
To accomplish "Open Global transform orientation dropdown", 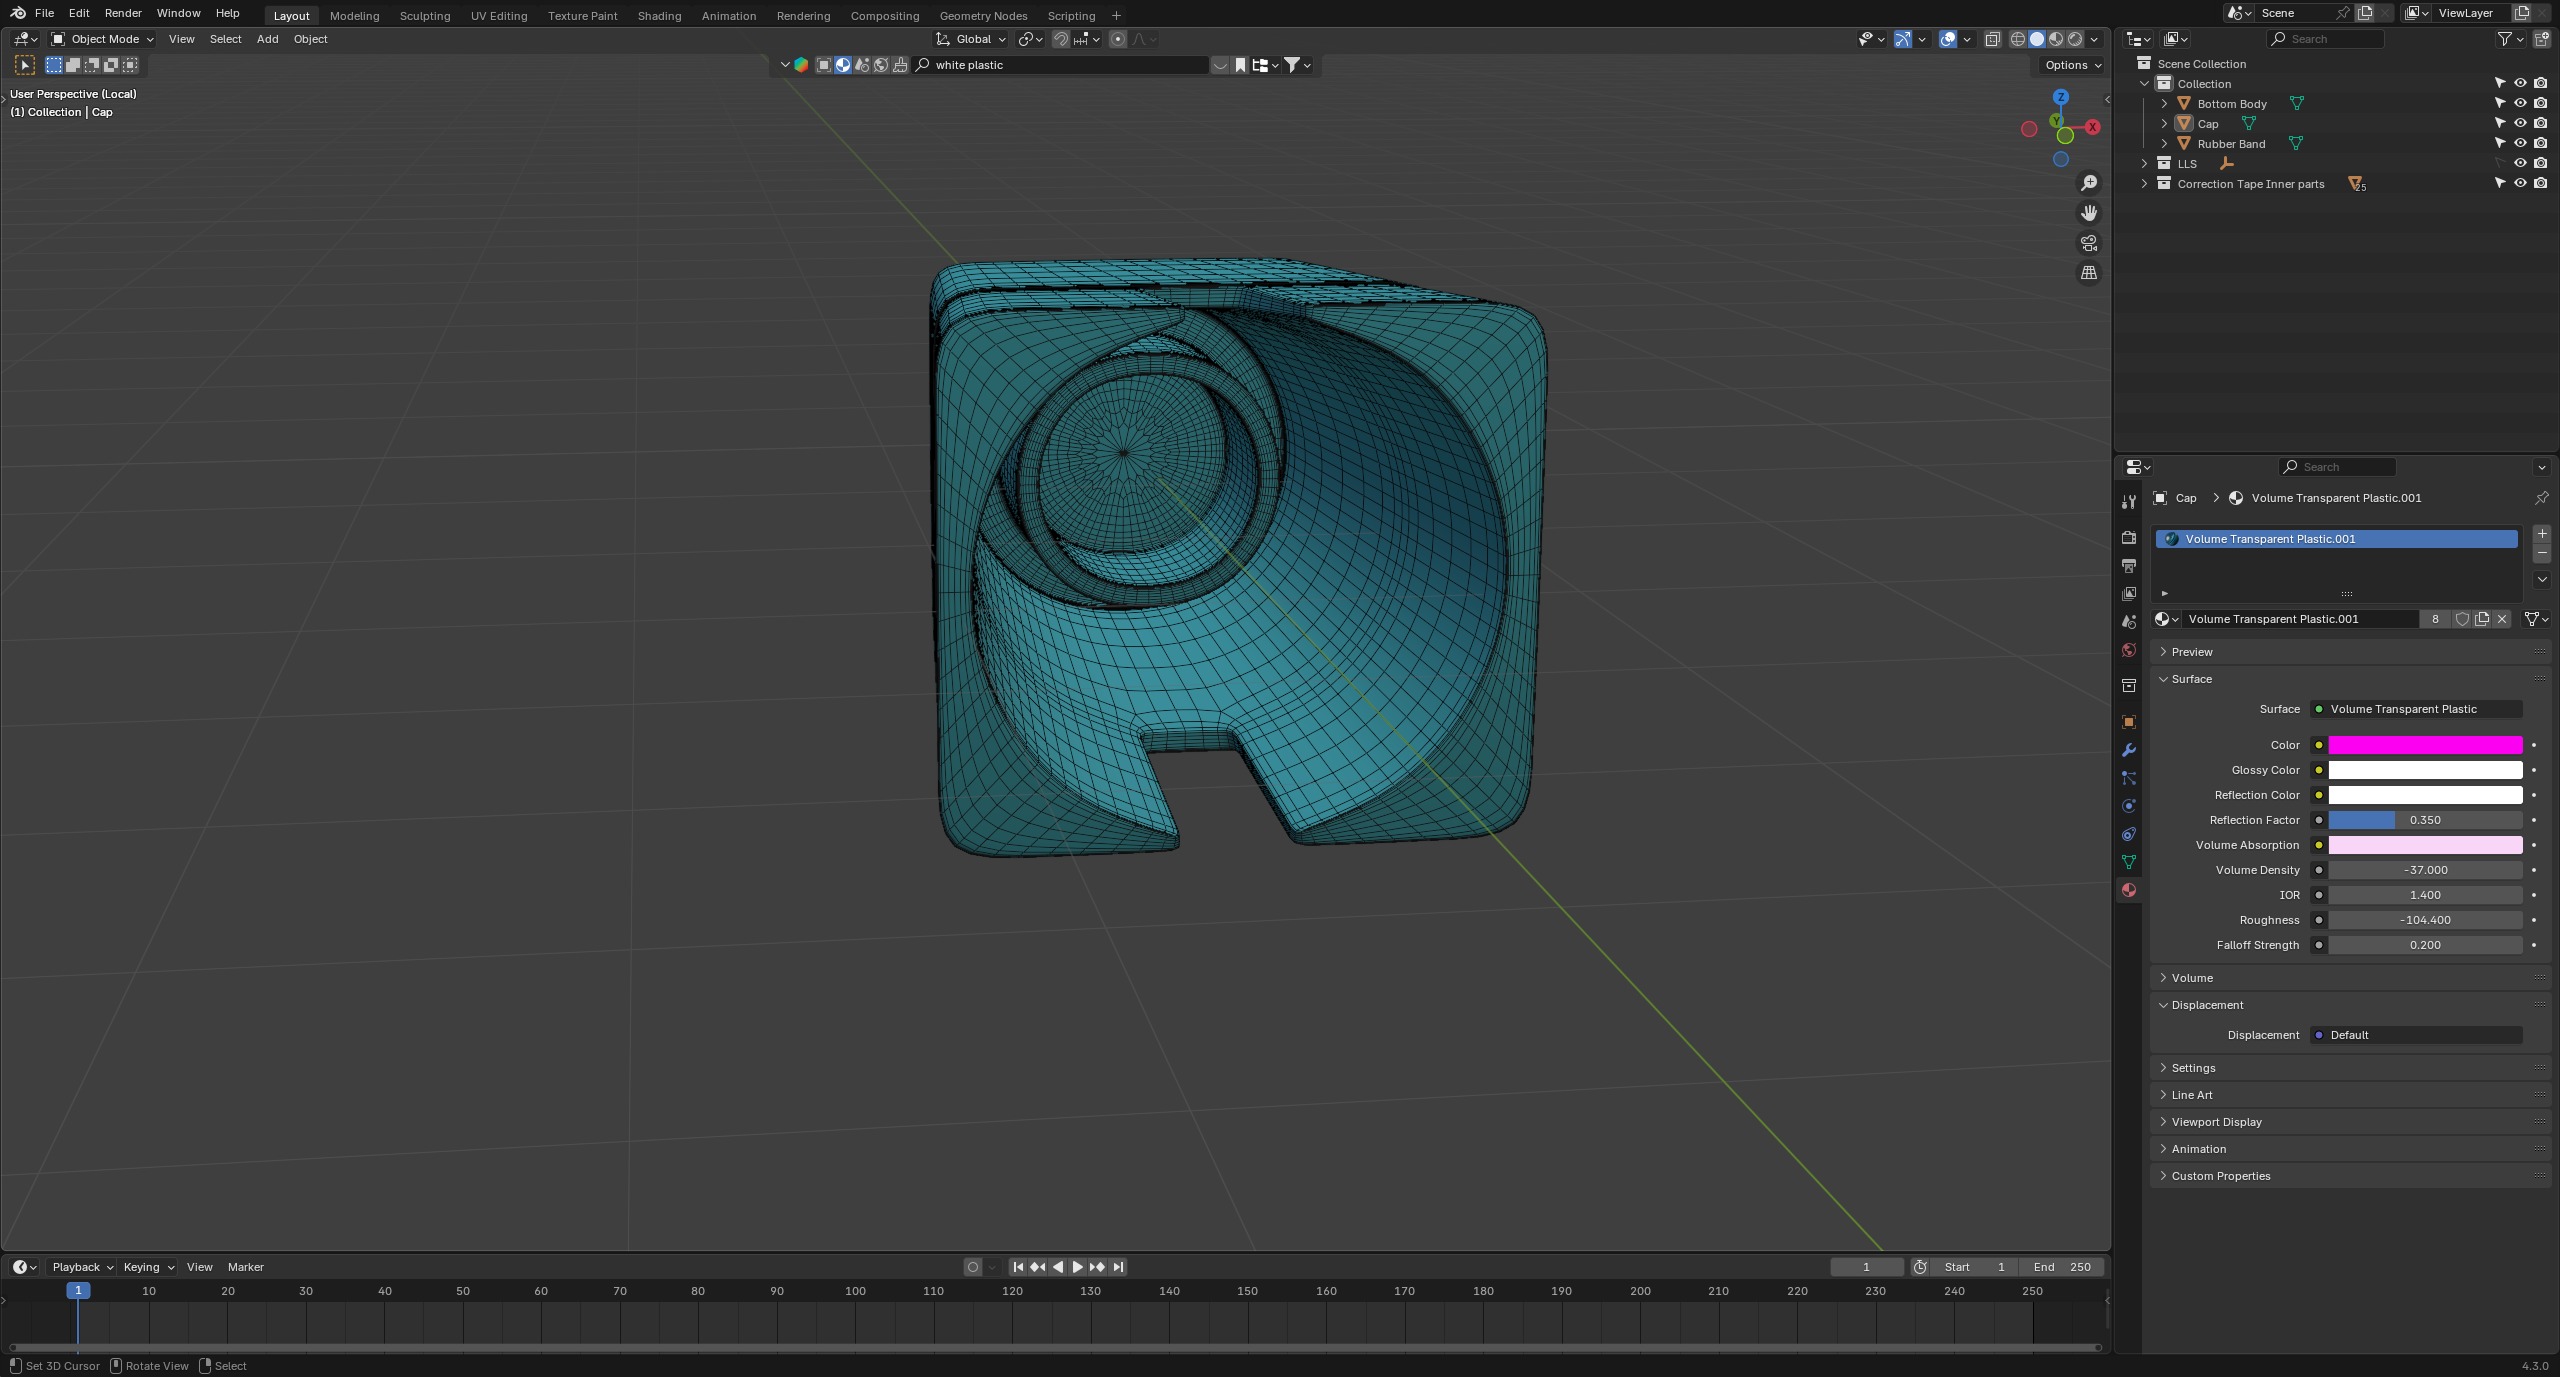I will tap(971, 39).
